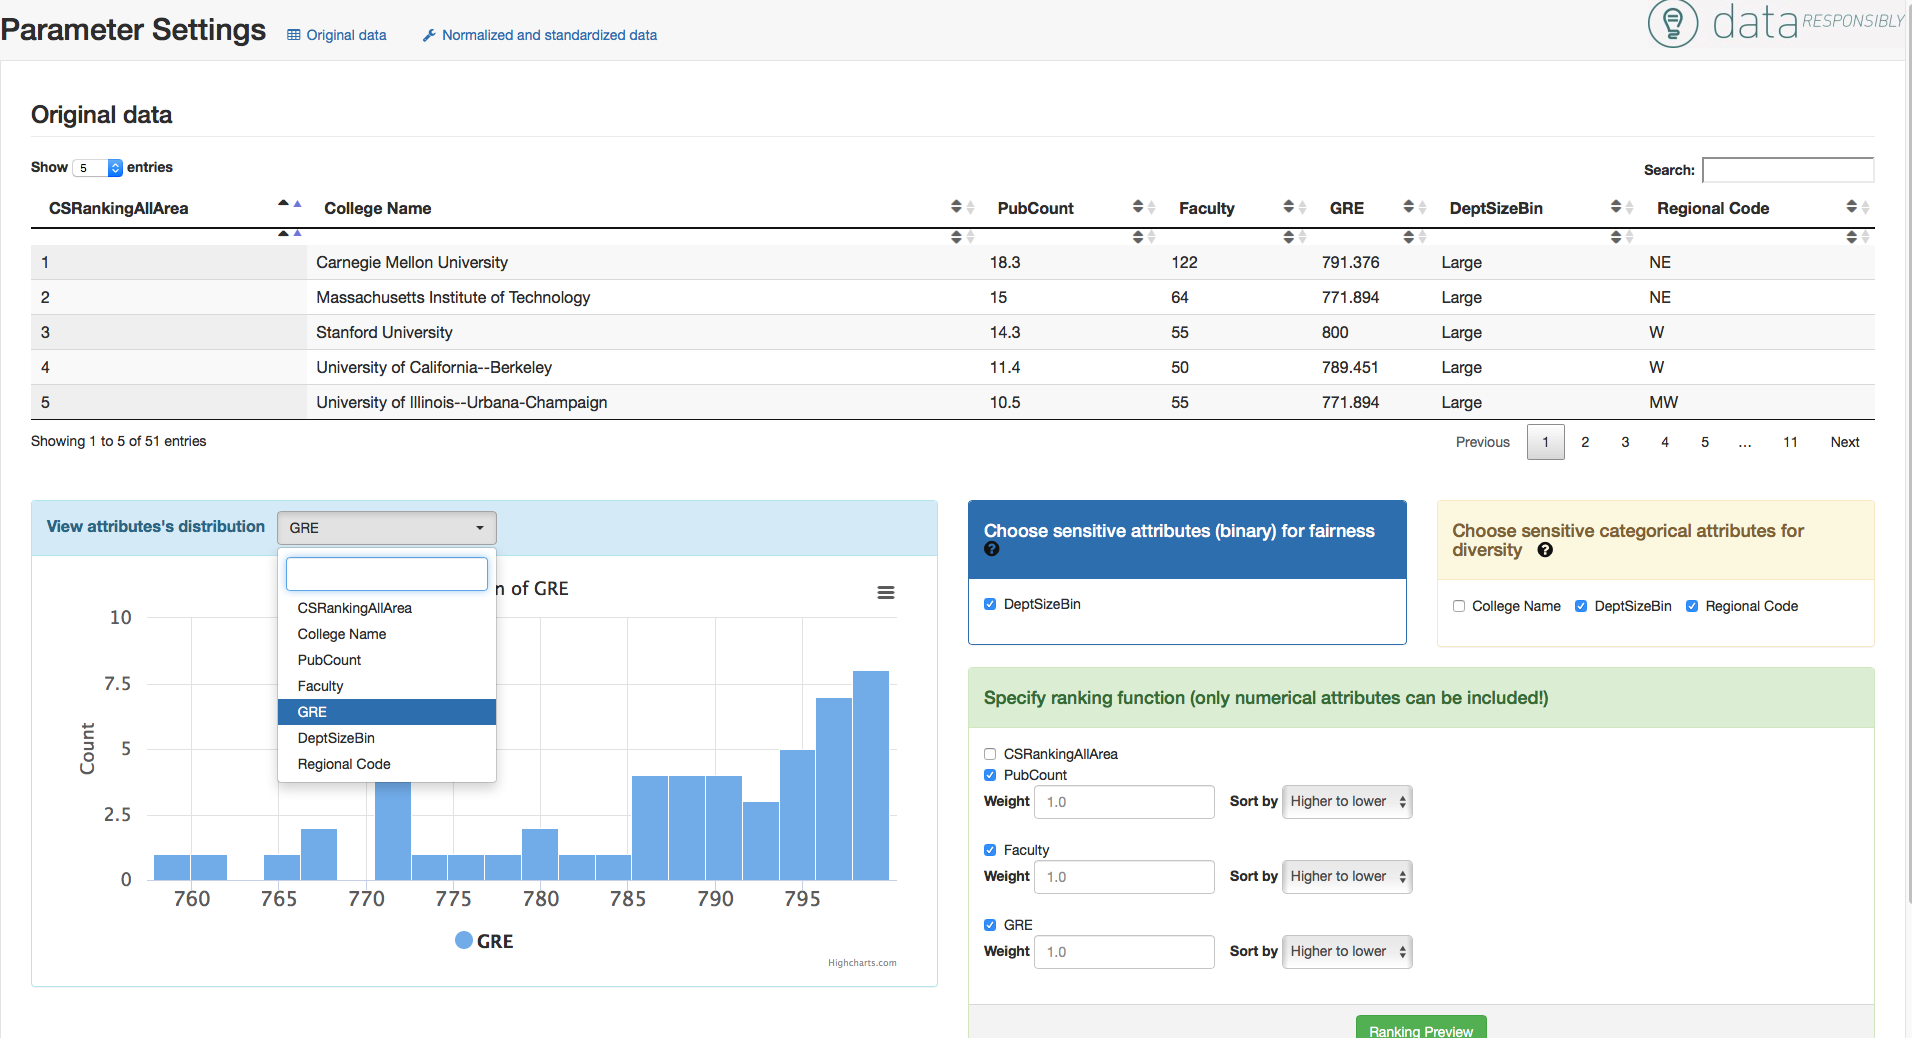Click sort arrows on PubCount column
This screenshot has height=1038, width=1912.
click(1144, 207)
